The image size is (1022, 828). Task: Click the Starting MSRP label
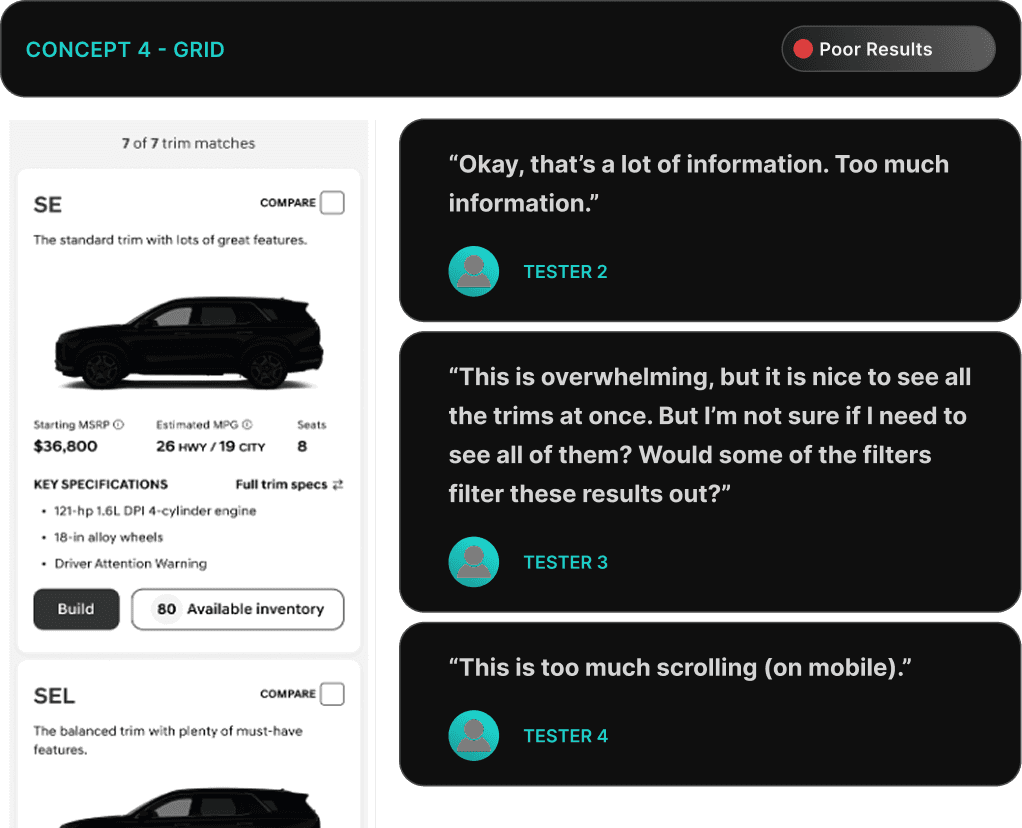(72, 424)
